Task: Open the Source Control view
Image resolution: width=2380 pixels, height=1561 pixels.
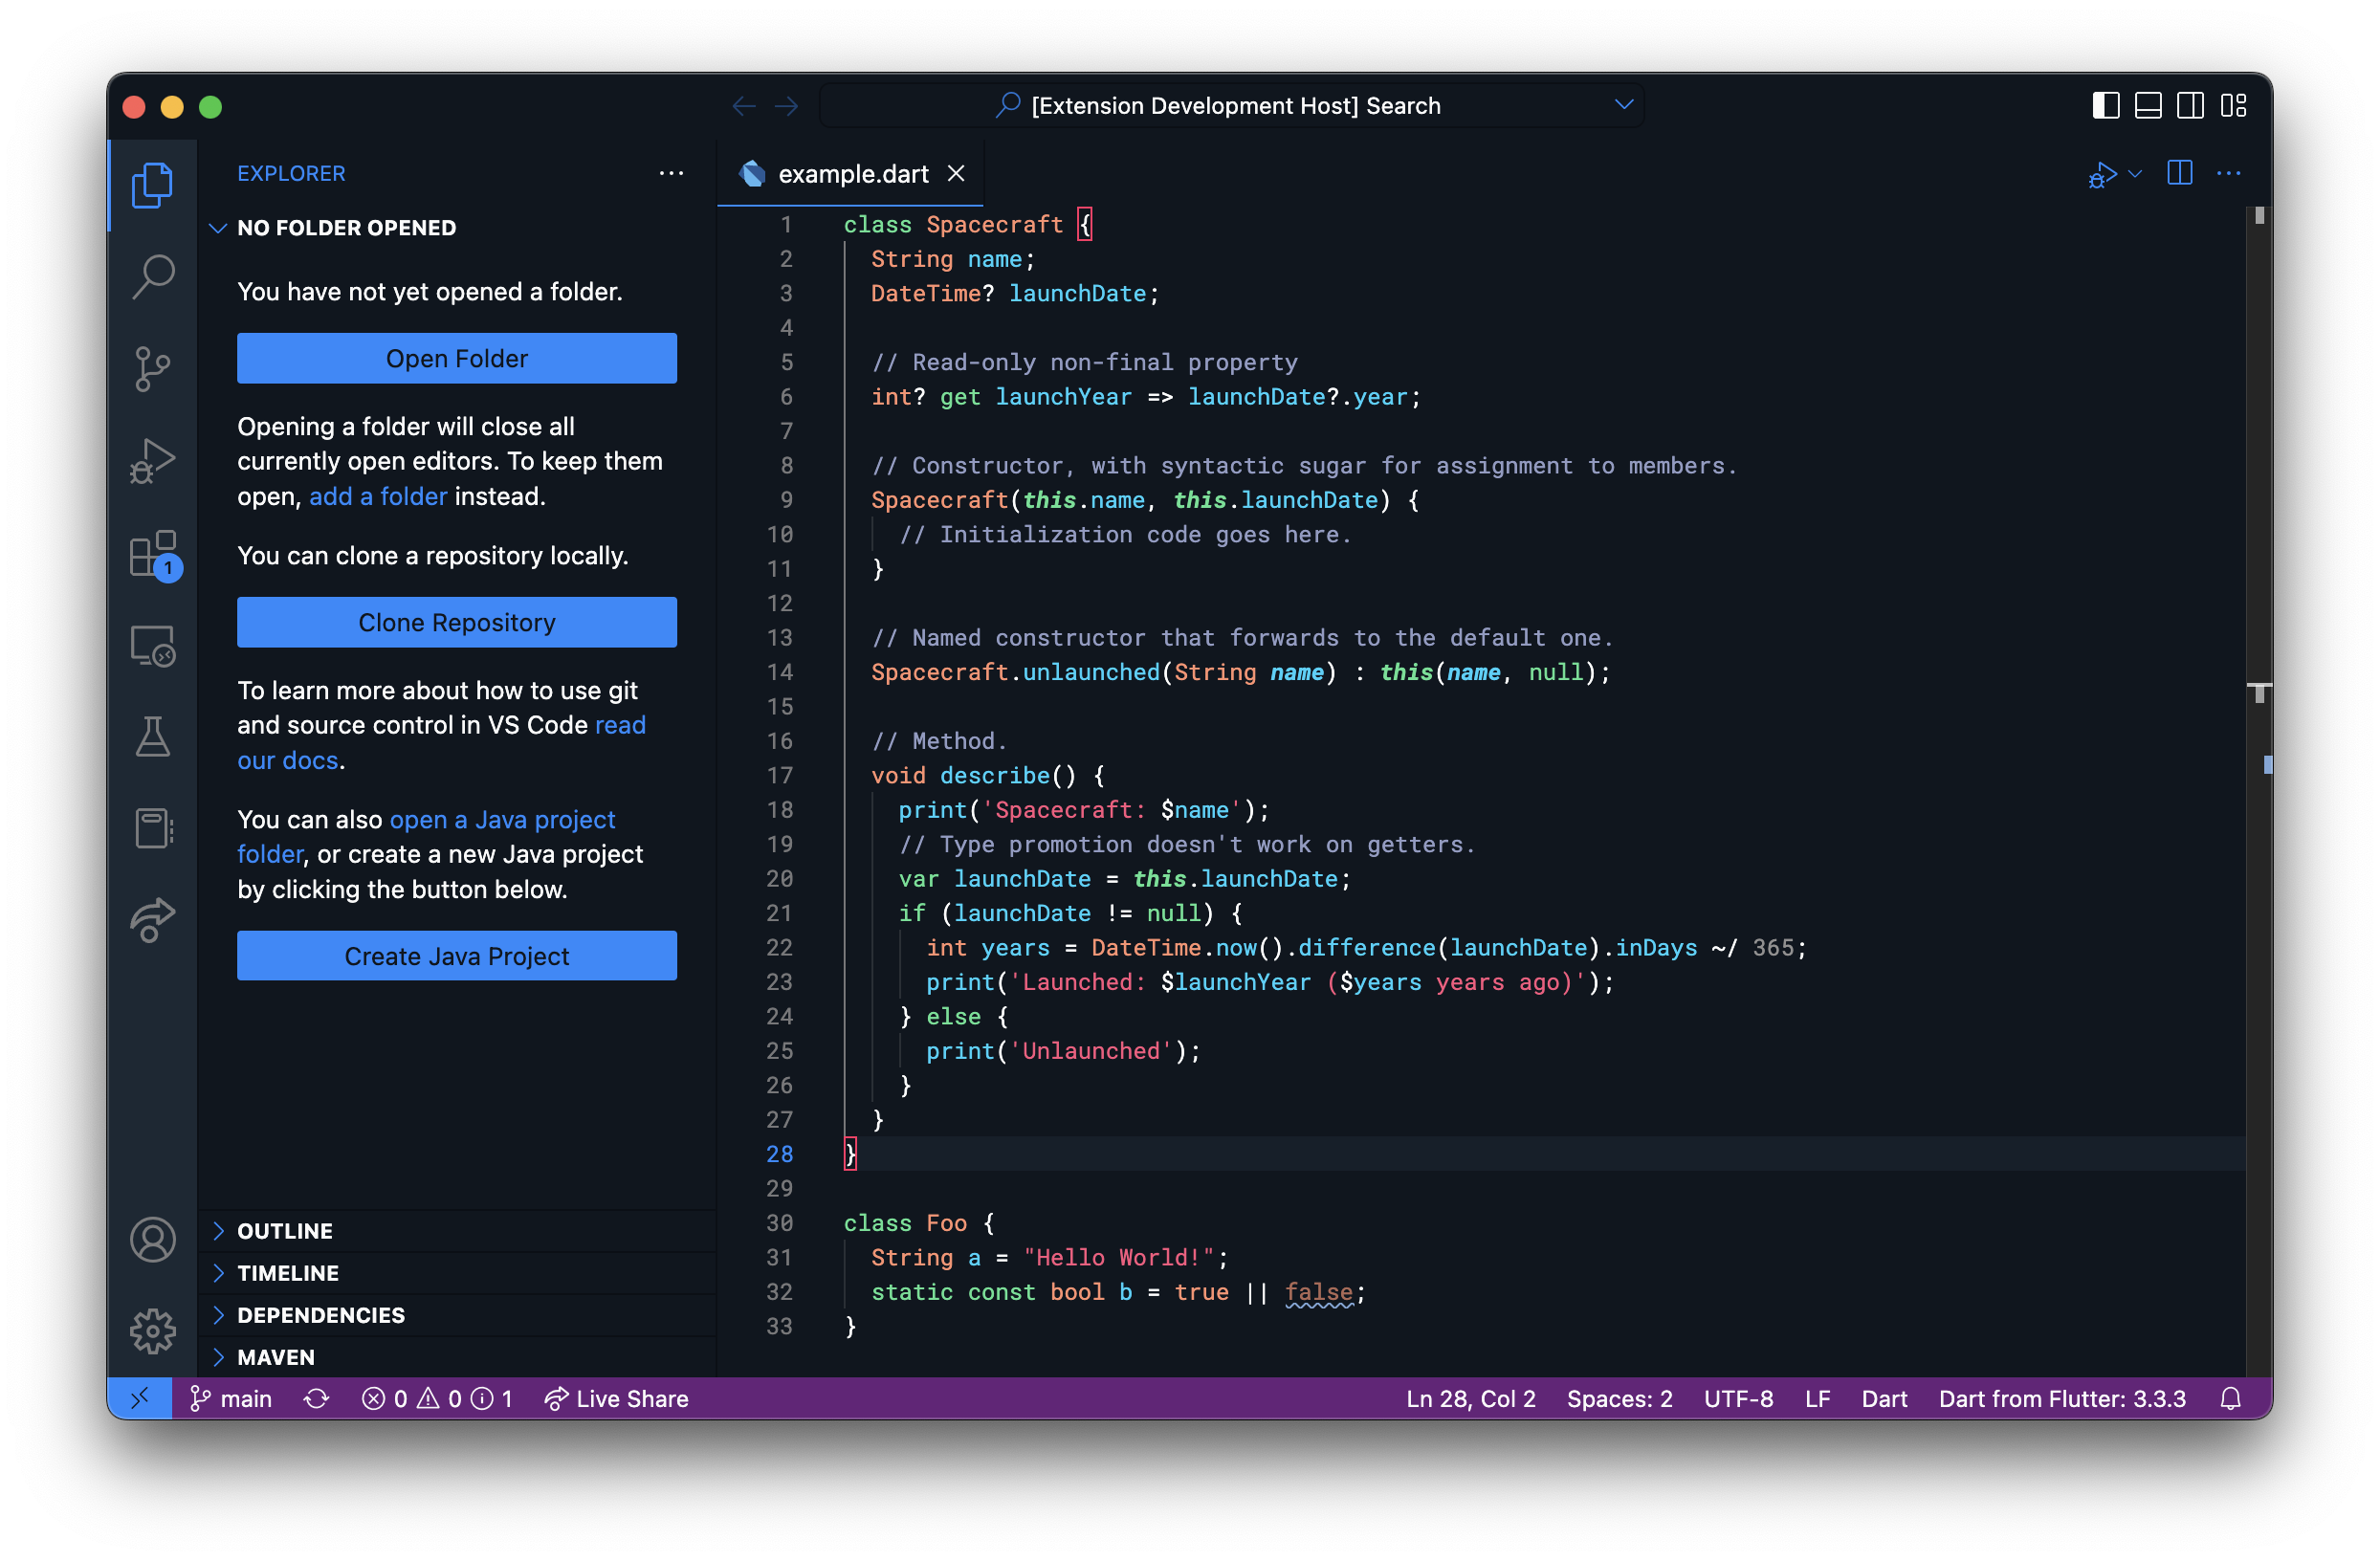Action: pyautogui.click(x=153, y=369)
